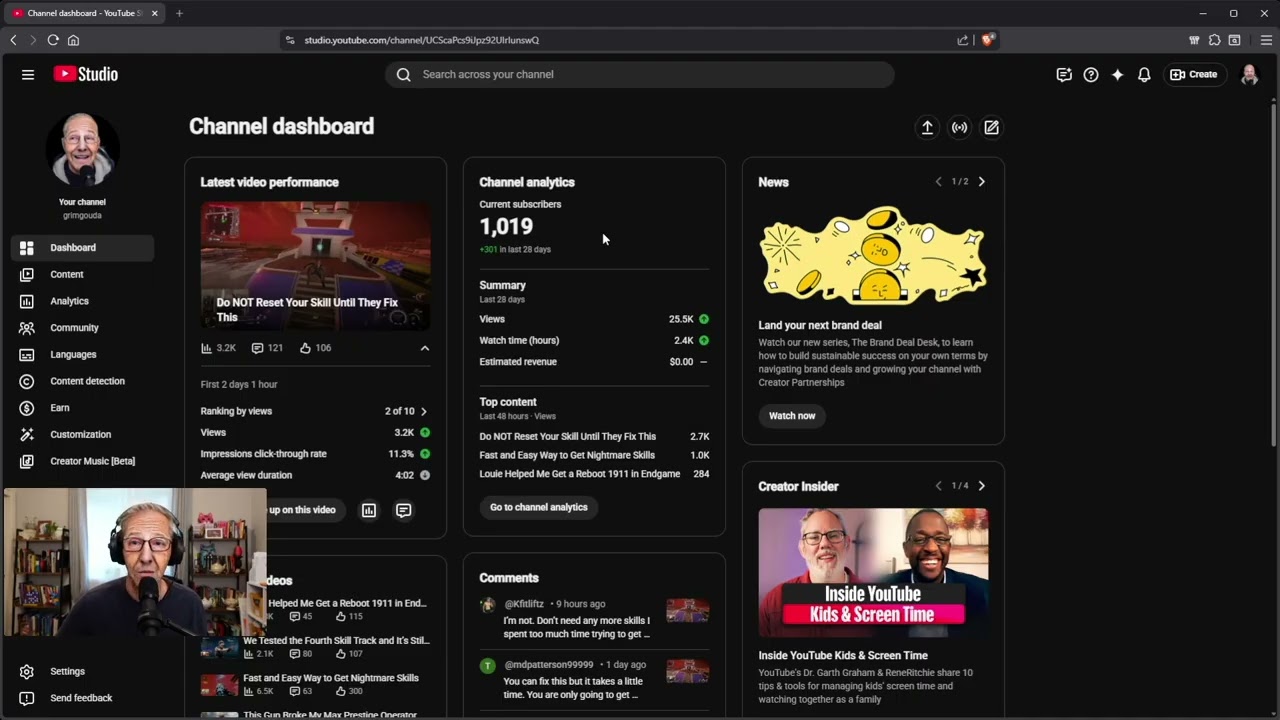Open the comments inbox icon in header

coord(1064,74)
